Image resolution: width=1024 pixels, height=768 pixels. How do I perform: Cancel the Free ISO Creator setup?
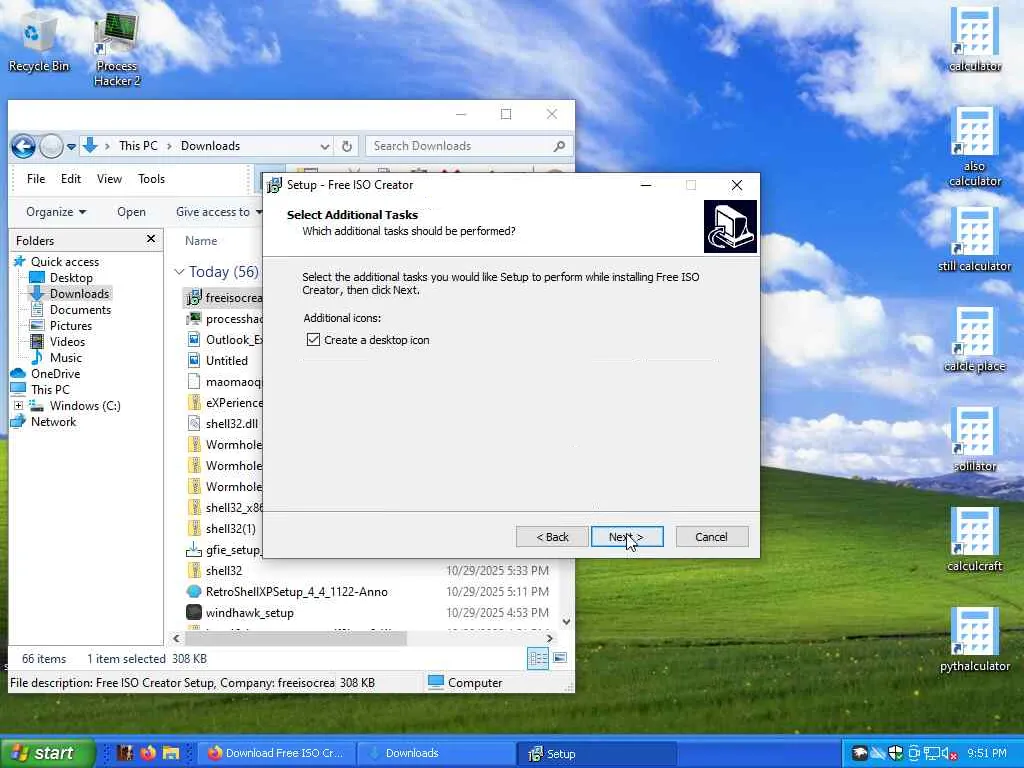pyautogui.click(x=712, y=537)
